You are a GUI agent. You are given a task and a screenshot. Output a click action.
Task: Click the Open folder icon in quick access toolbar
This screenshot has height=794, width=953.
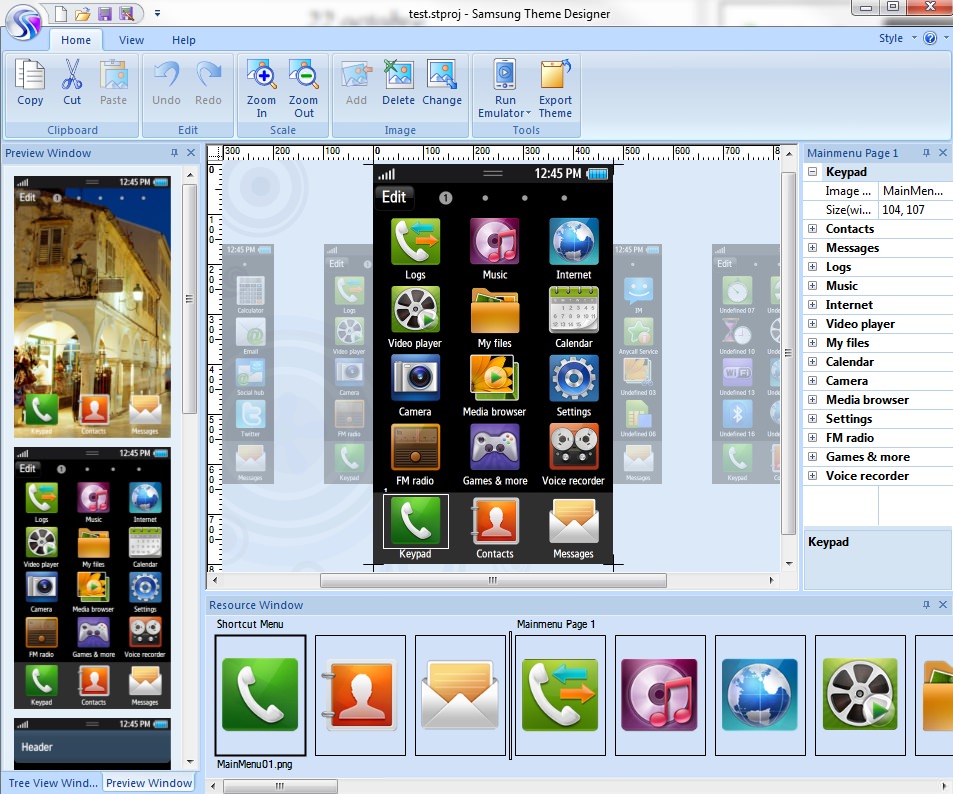(82, 13)
